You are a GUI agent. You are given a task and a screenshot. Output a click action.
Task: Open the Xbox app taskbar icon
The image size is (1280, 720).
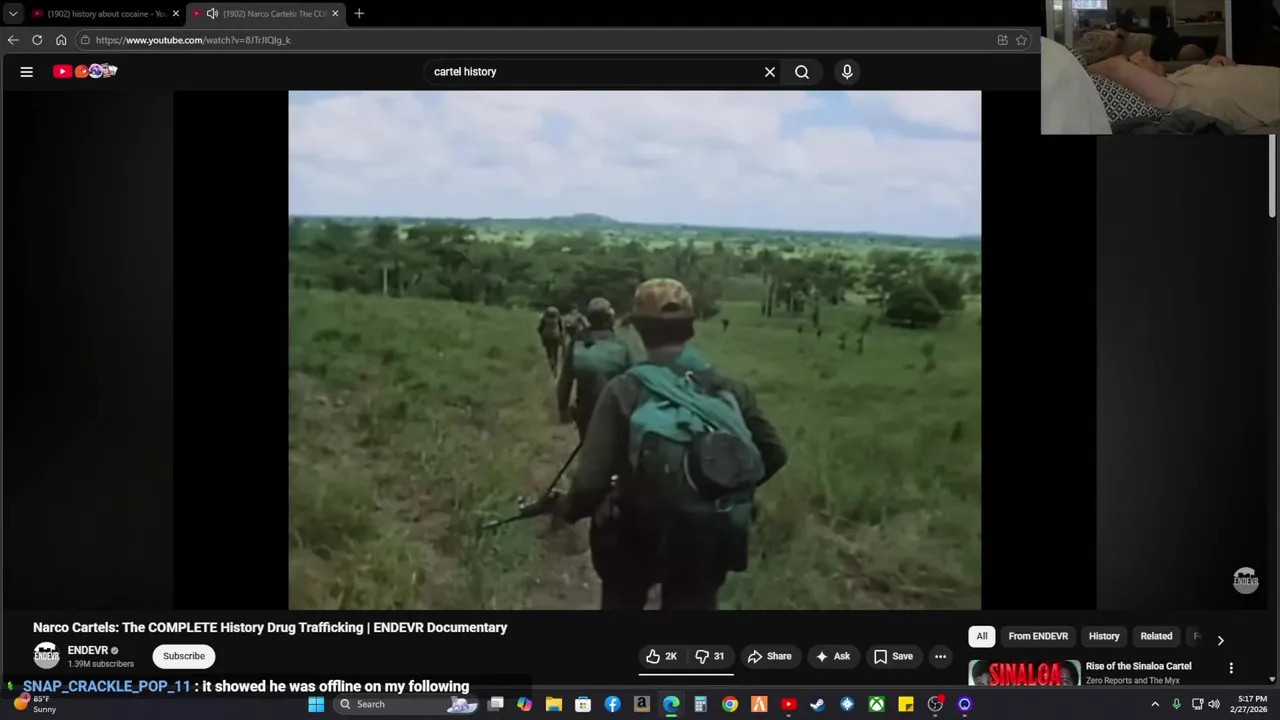876,704
